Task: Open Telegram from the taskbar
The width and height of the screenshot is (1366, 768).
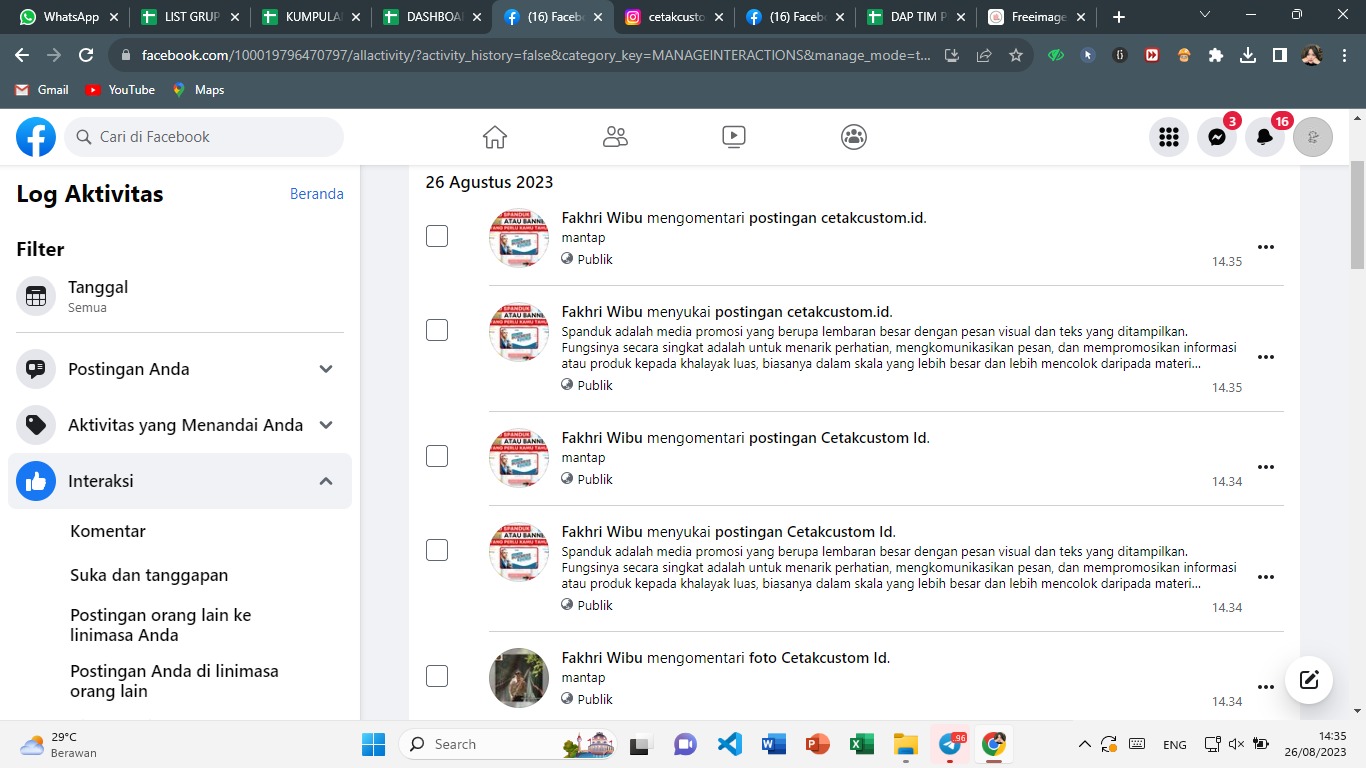Action: 950,744
